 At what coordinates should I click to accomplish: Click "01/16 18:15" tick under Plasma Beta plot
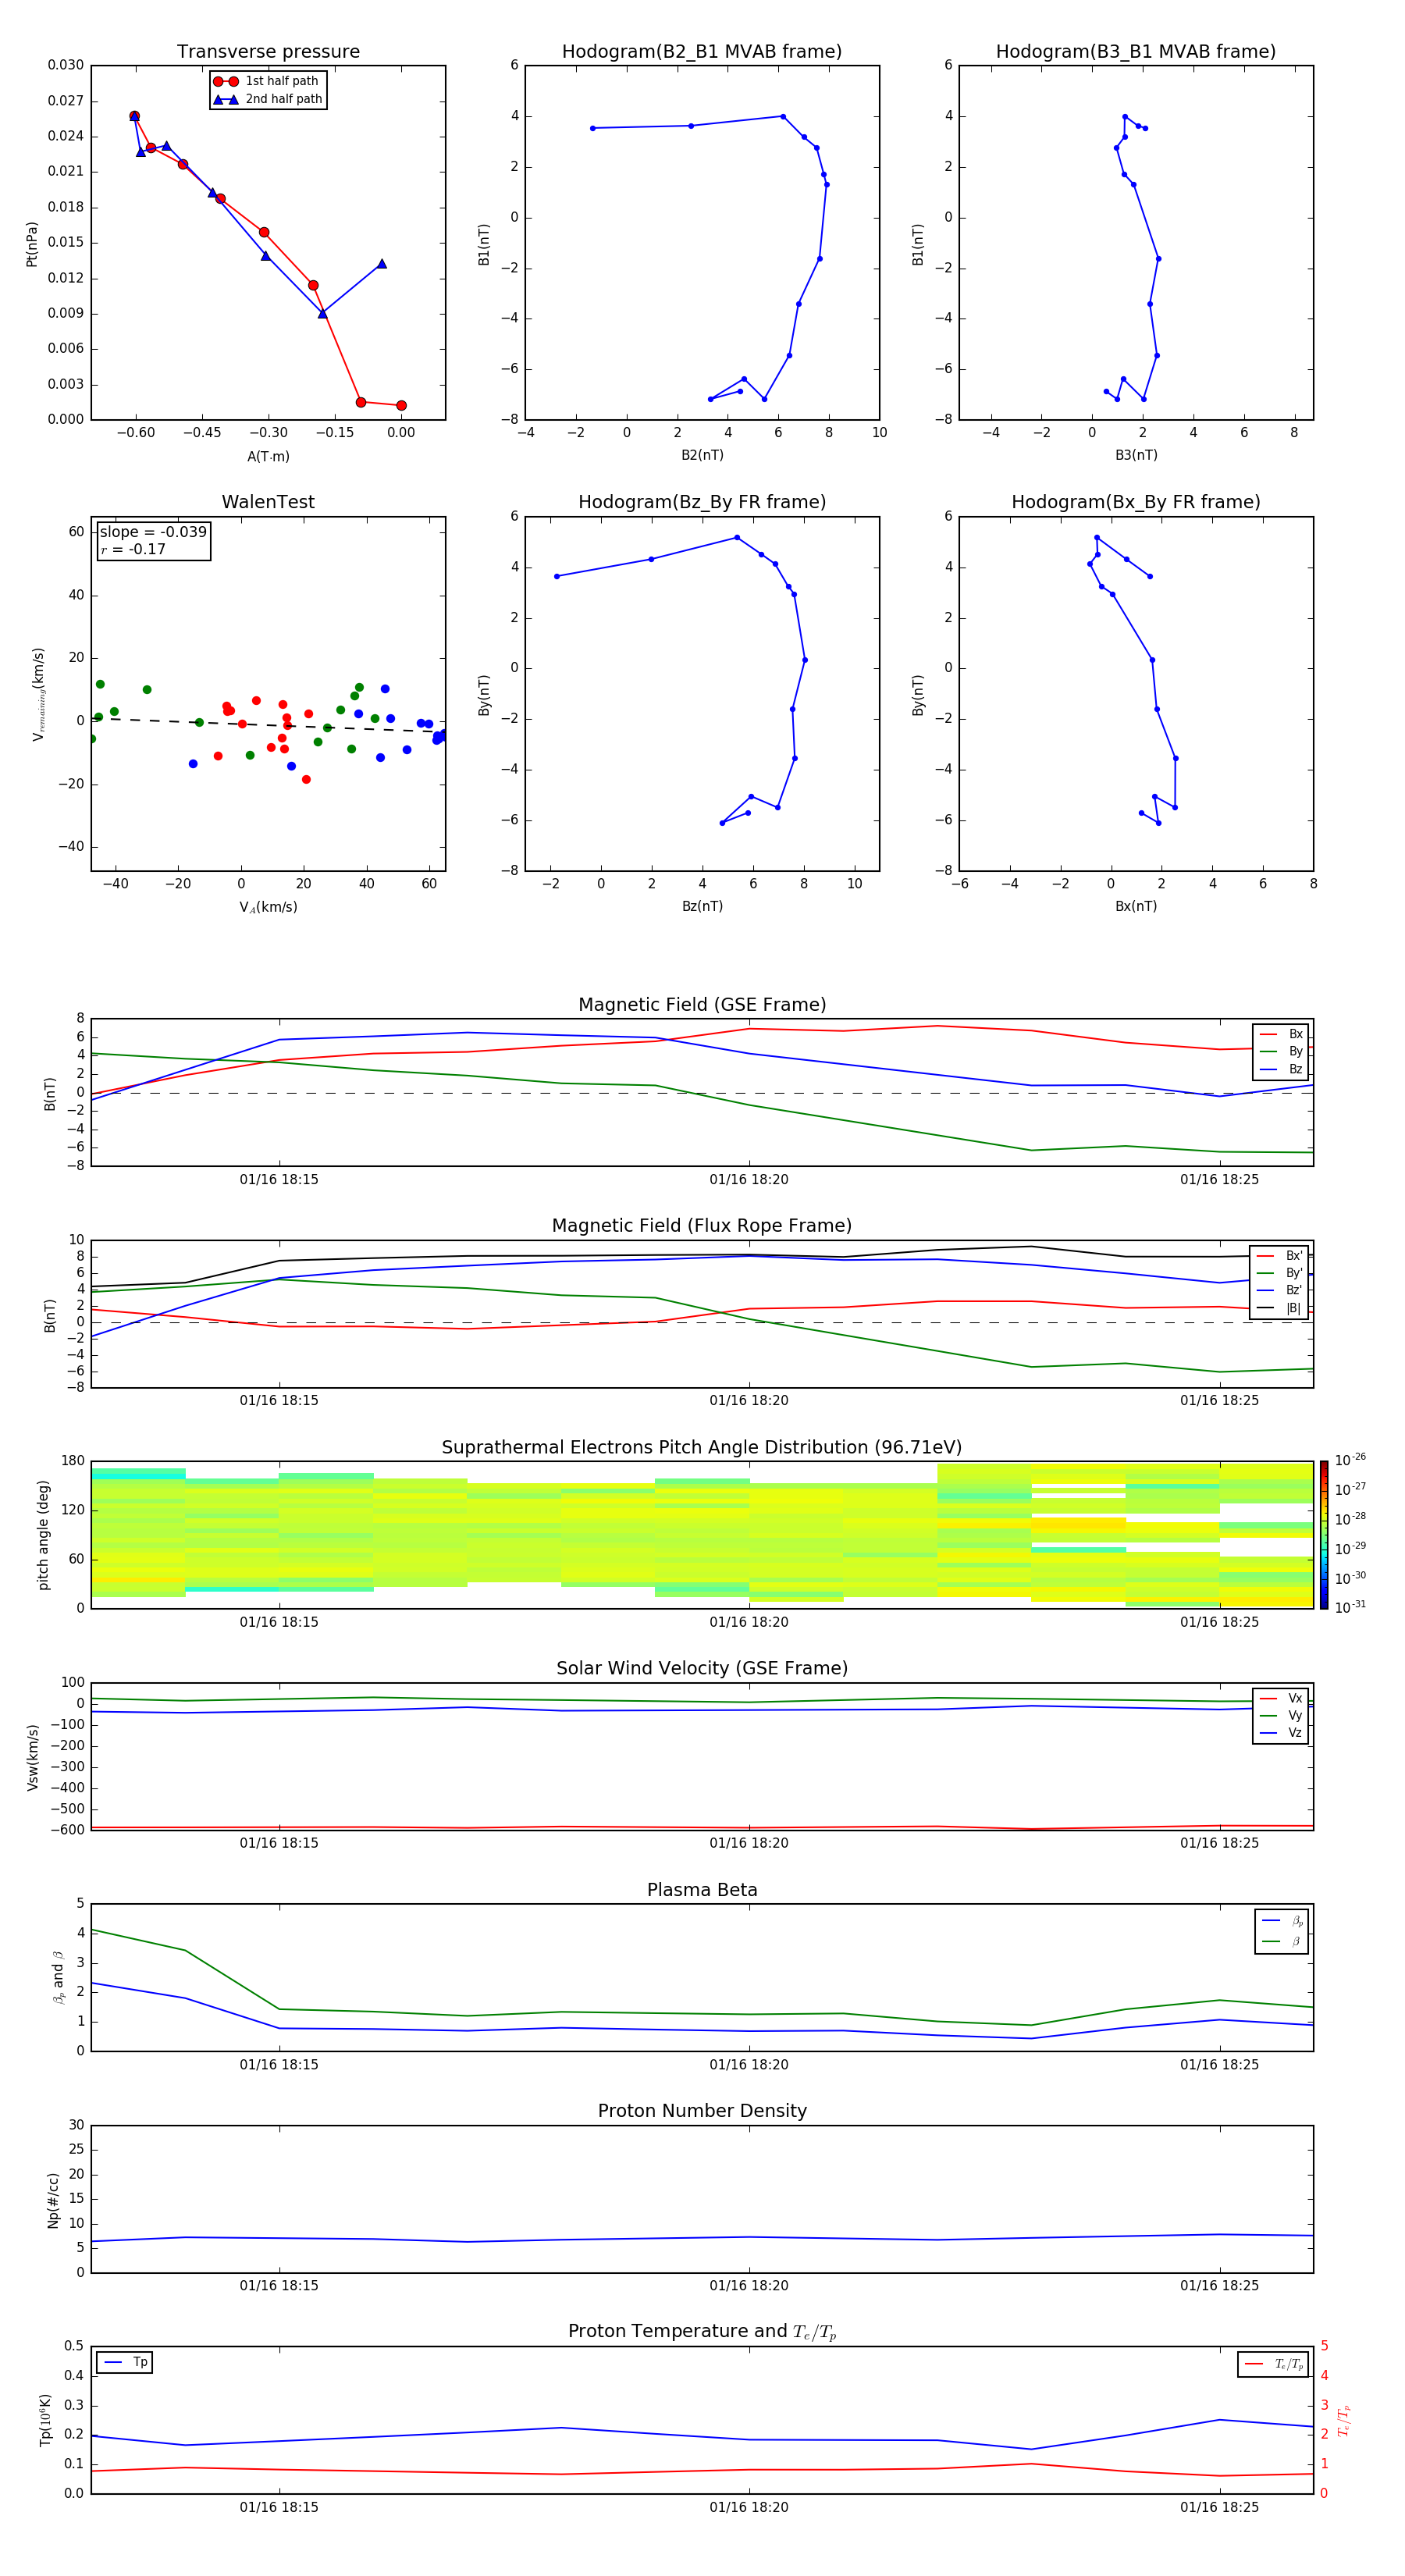tap(279, 2065)
